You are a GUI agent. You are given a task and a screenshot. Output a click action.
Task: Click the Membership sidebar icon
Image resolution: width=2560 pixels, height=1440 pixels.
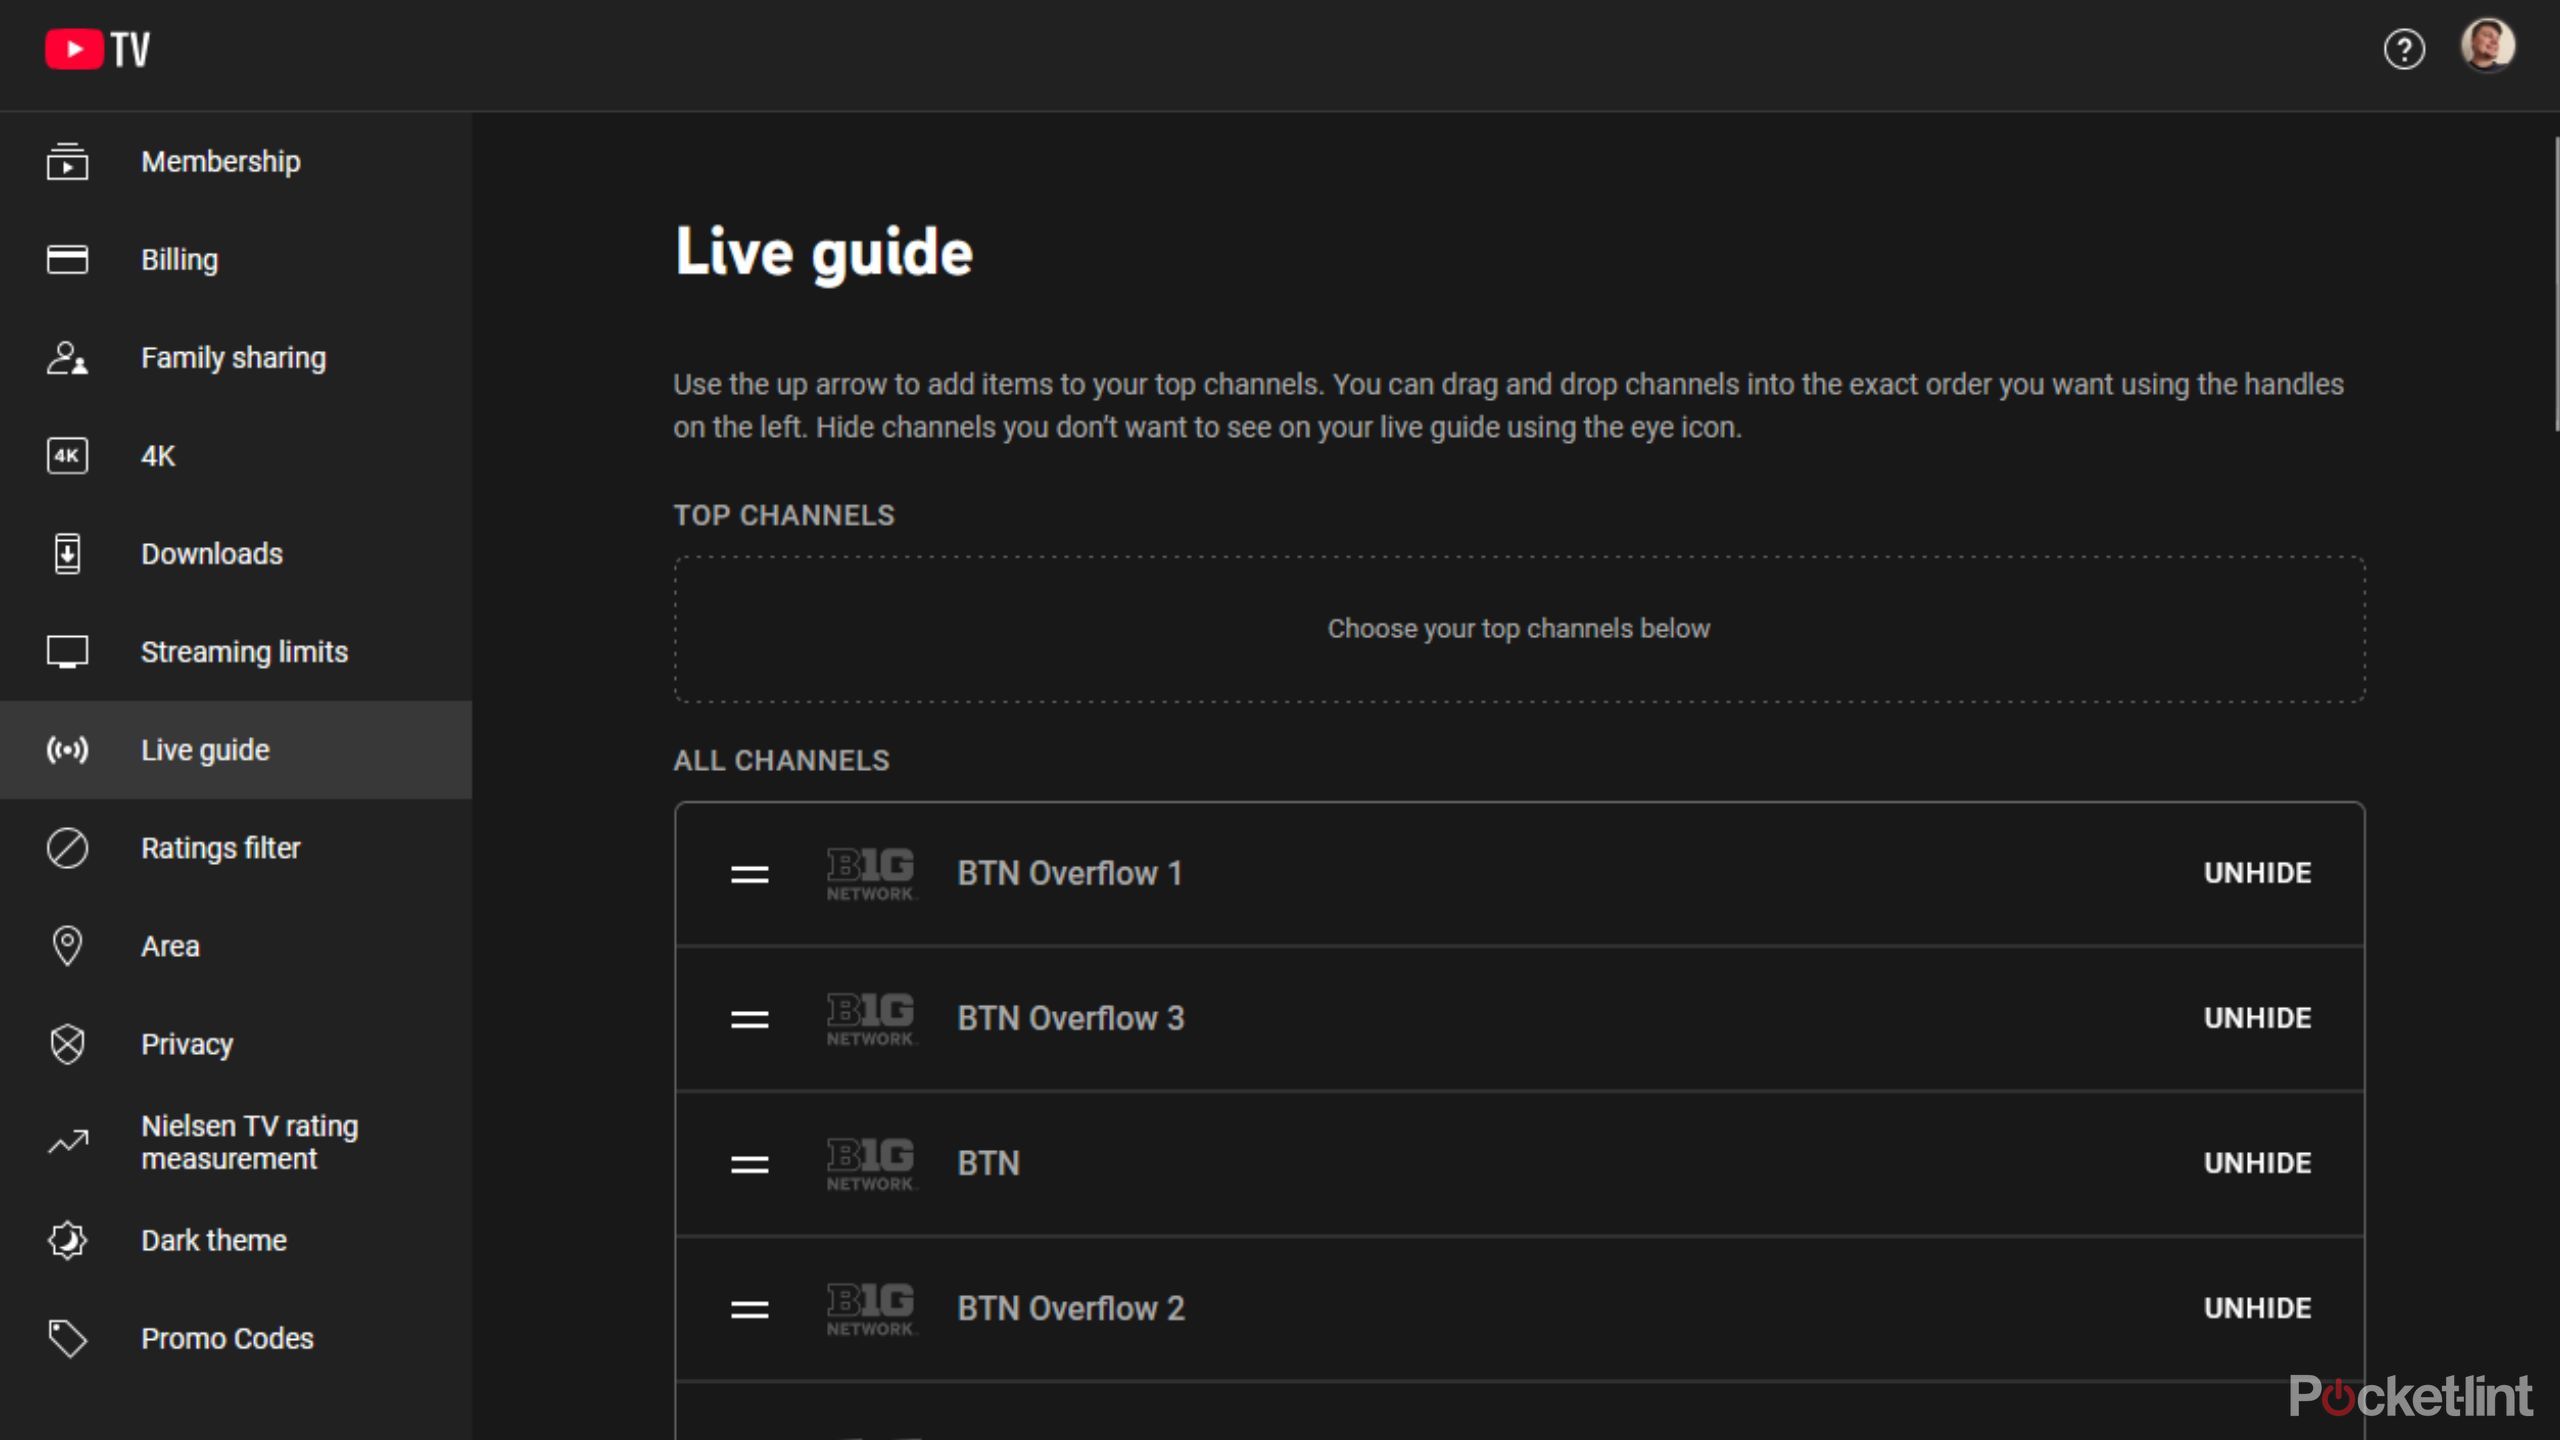point(67,161)
